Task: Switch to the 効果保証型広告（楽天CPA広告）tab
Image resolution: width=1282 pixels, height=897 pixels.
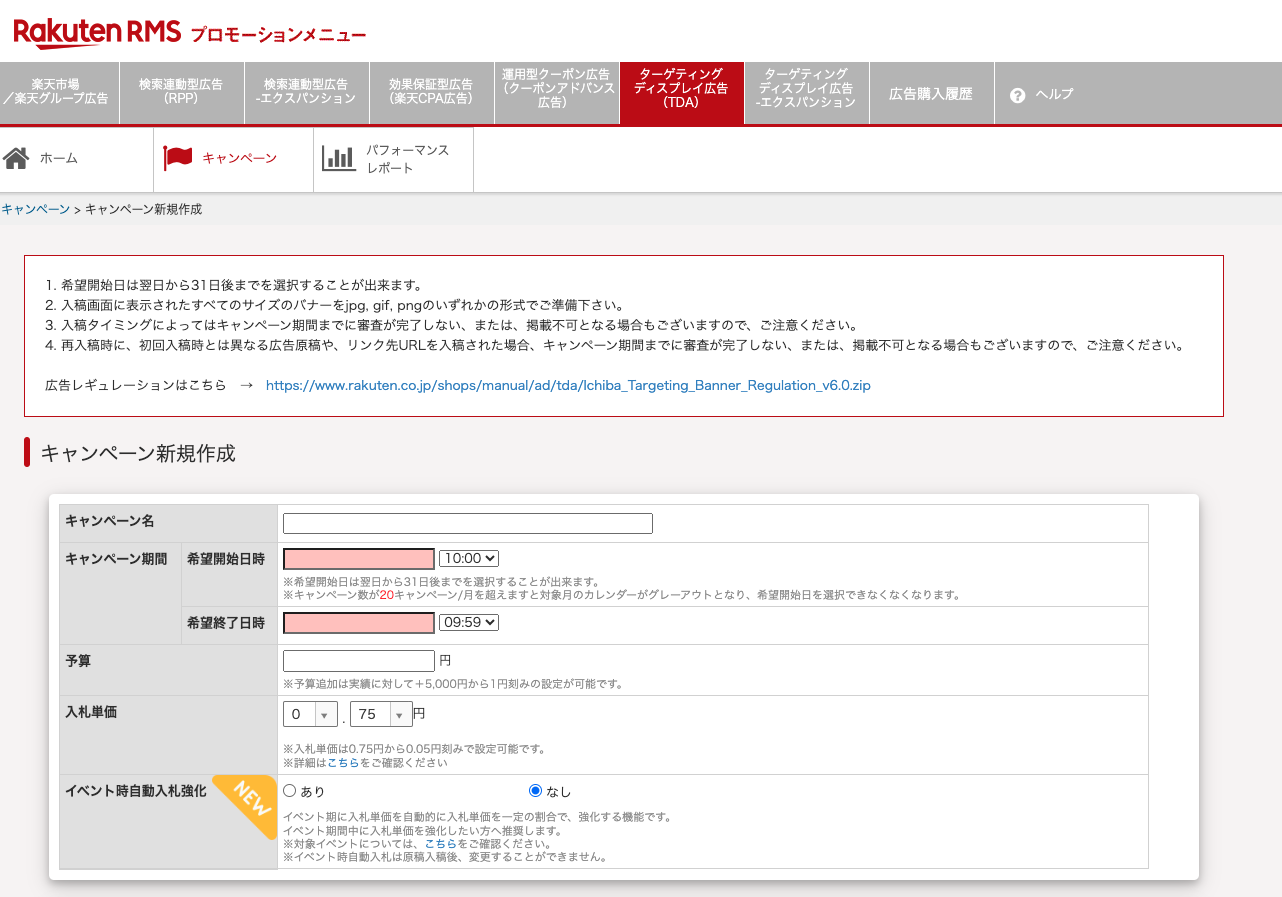Action: (x=431, y=92)
